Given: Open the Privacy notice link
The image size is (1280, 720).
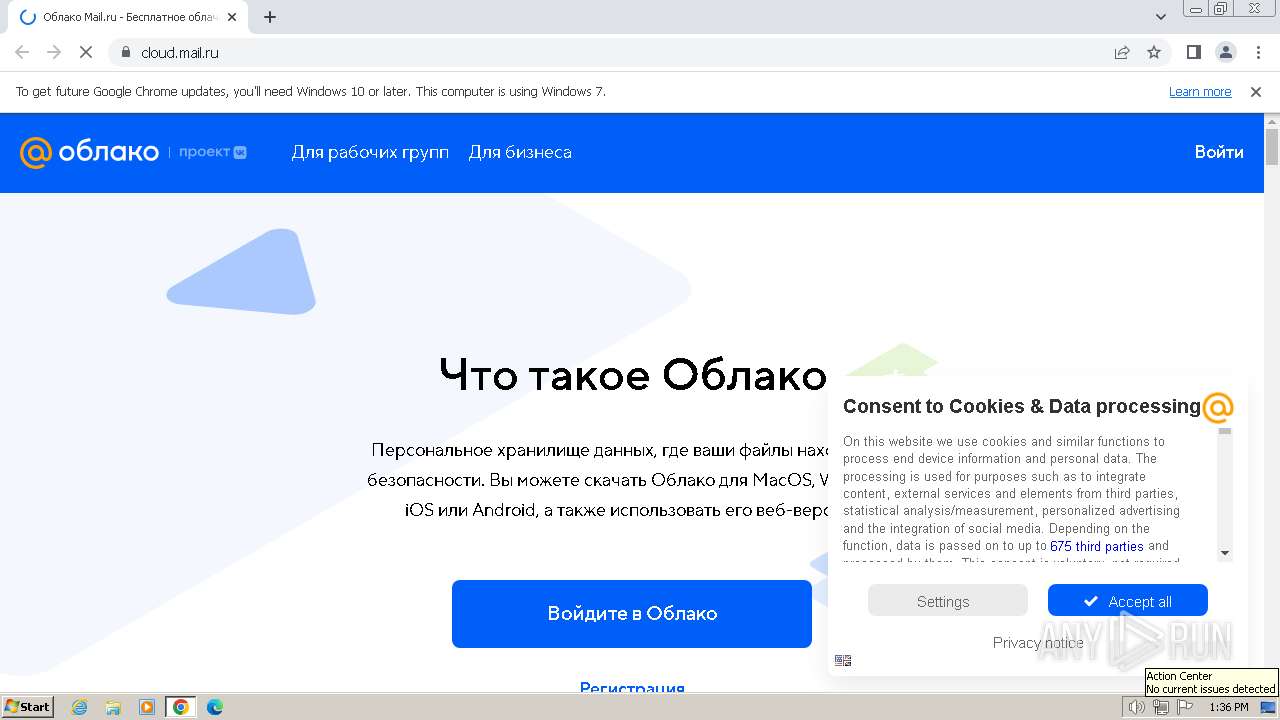Looking at the screenshot, I should click(1038, 642).
